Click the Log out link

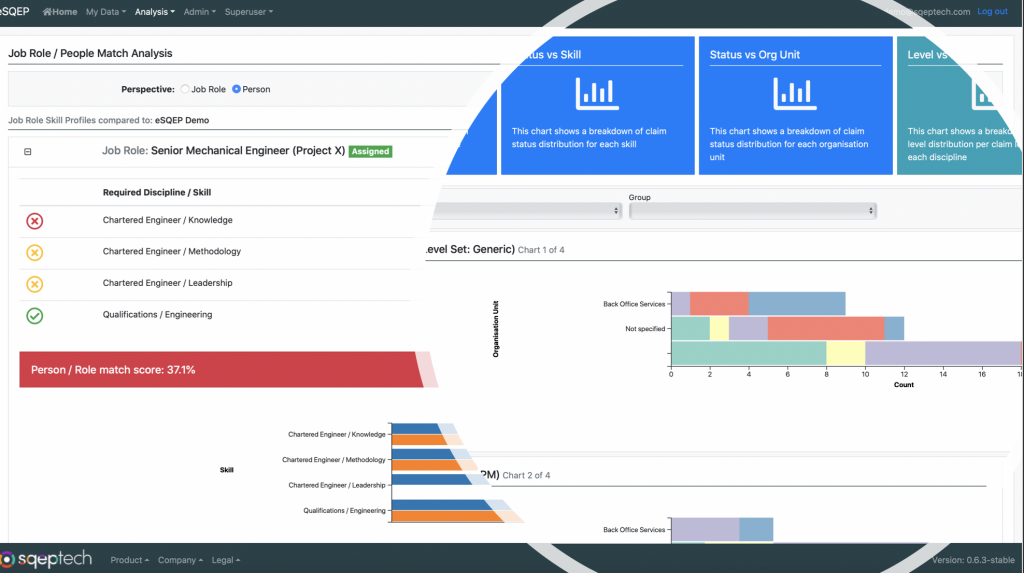(992, 11)
